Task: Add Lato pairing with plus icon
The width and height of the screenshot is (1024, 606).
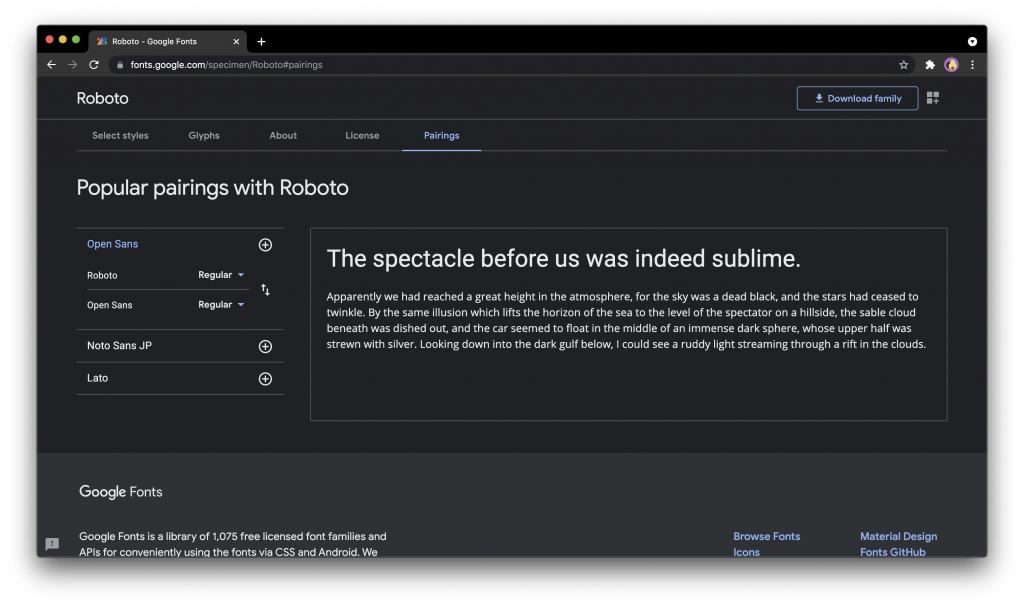Action: tap(265, 379)
